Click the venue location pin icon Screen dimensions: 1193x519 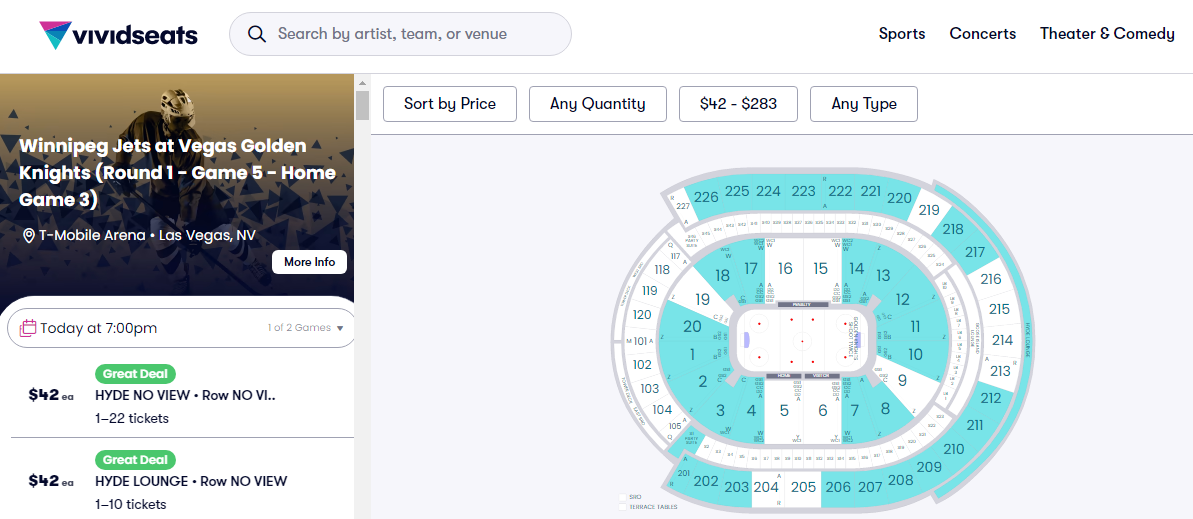coord(29,236)
